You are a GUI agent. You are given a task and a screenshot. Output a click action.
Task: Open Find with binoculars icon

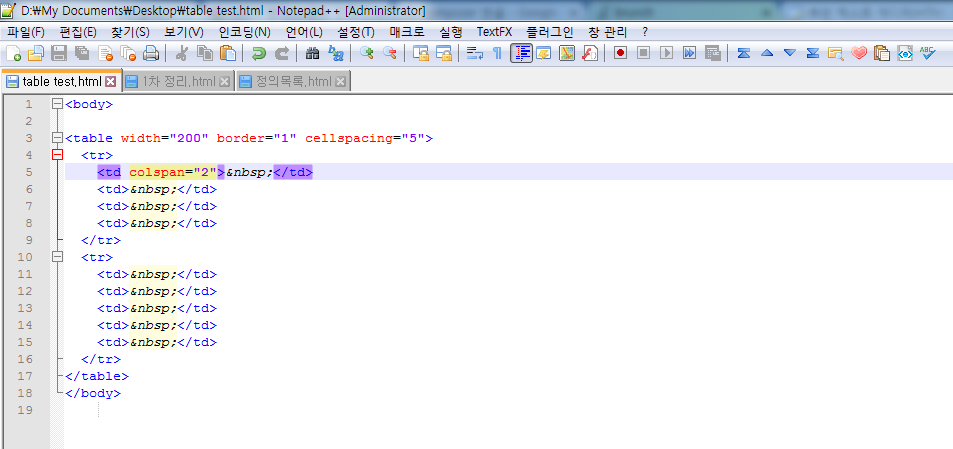[312, 53]
